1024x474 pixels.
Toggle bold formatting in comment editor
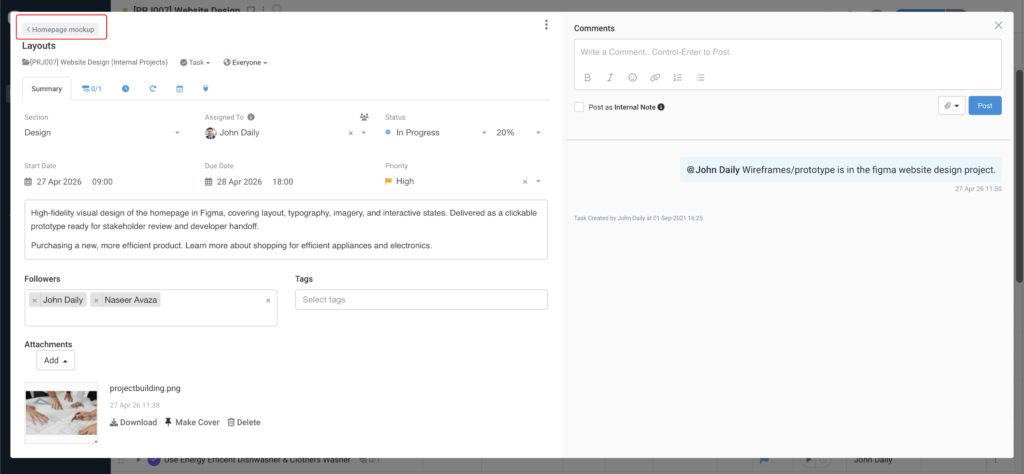tap(587, 77)
